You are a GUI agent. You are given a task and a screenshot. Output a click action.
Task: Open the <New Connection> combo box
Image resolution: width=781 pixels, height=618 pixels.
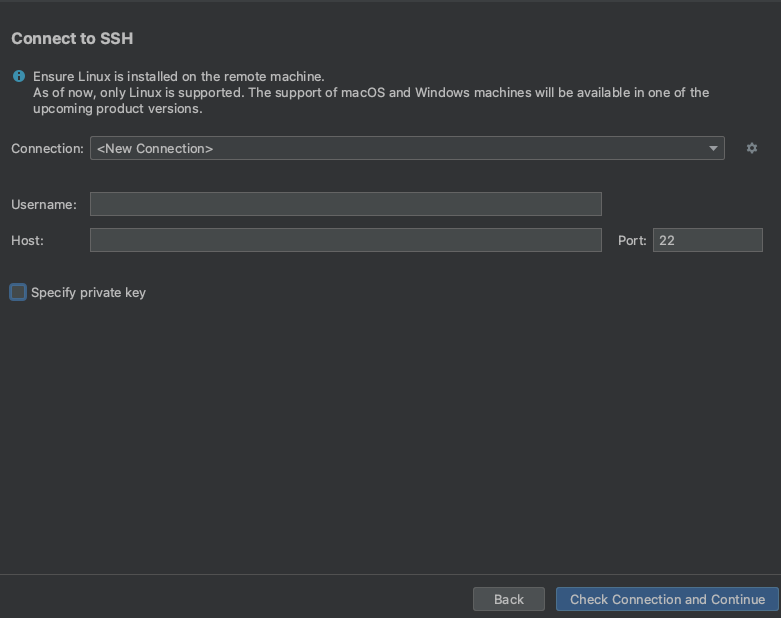[x=407, y=148]
